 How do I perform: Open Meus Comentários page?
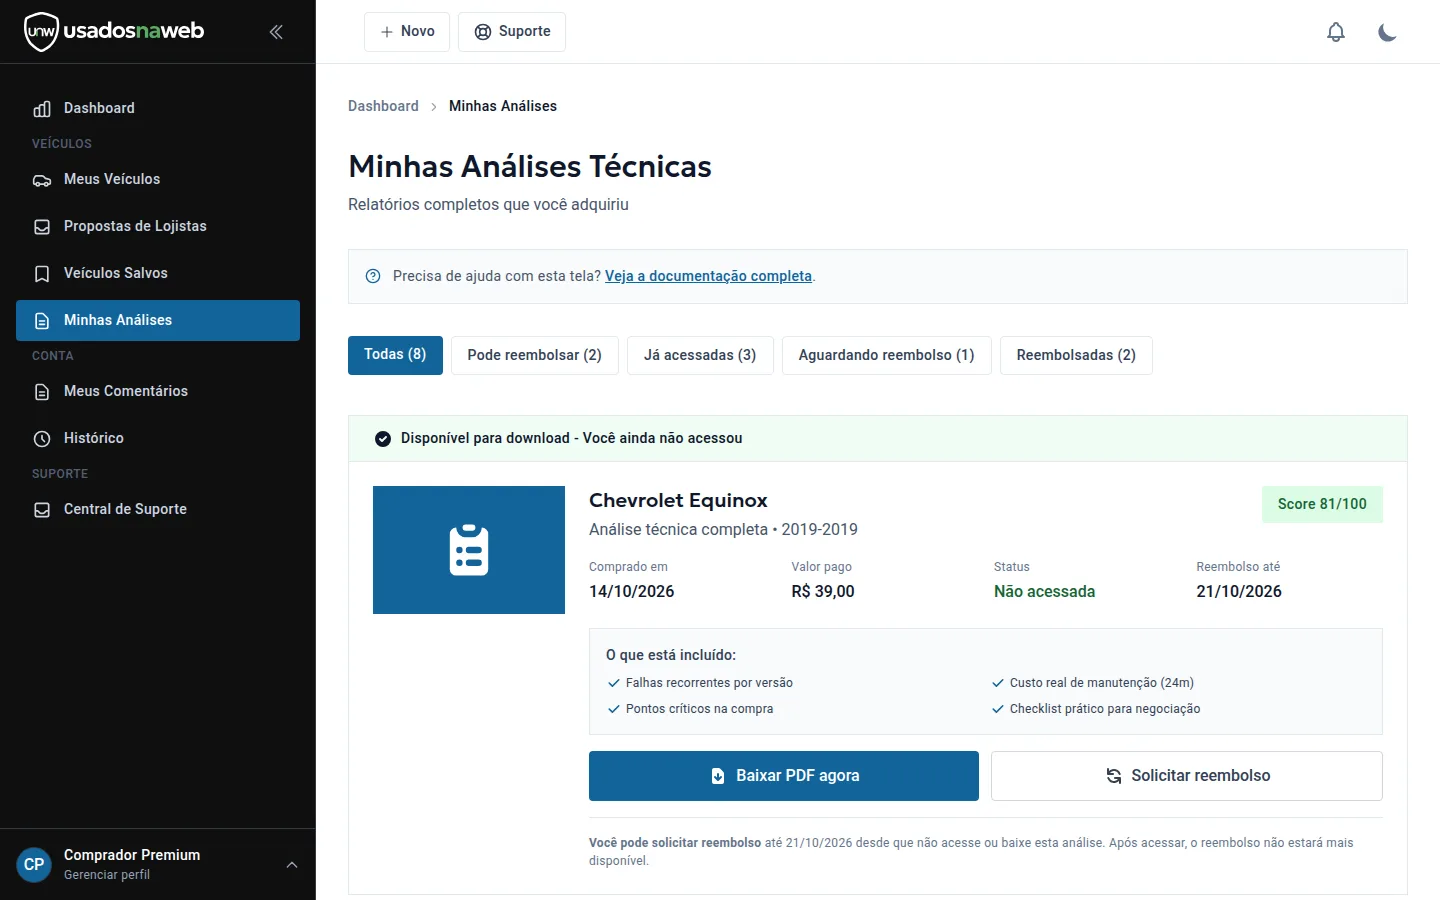(x=158, y=392)
